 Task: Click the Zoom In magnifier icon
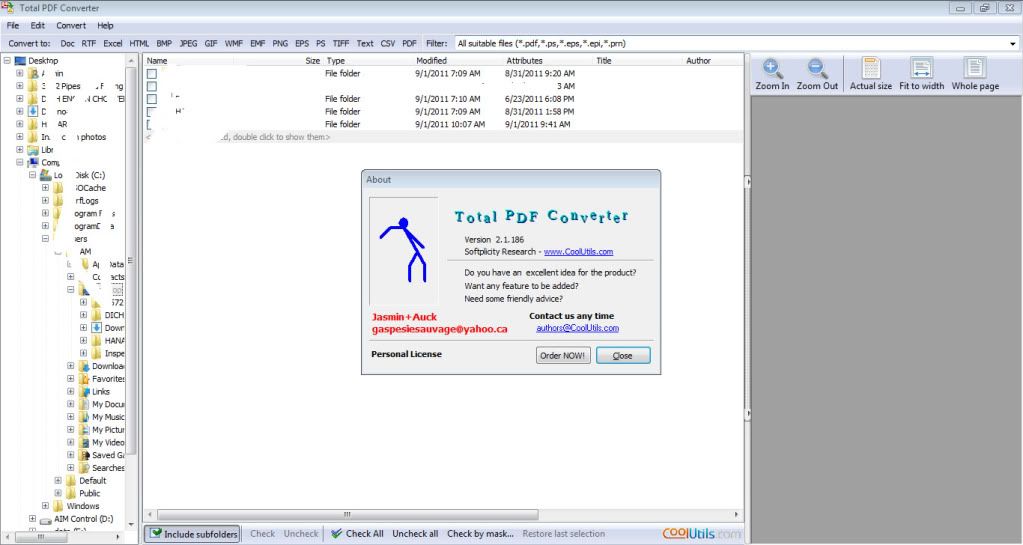(772, 68)
